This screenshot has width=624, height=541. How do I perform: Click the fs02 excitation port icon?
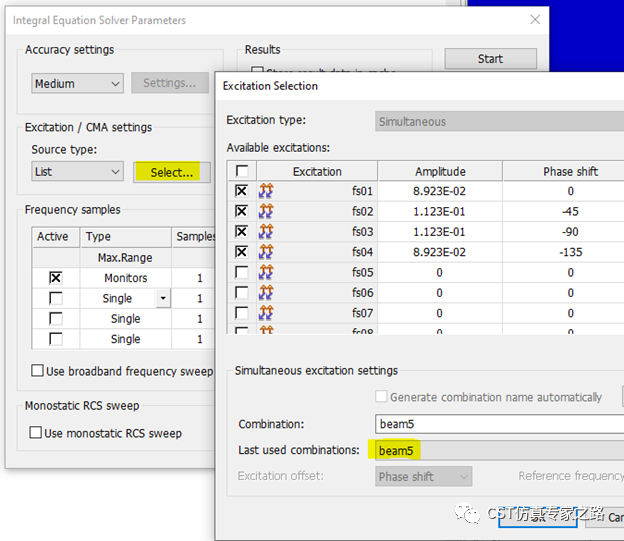(266, 211)
